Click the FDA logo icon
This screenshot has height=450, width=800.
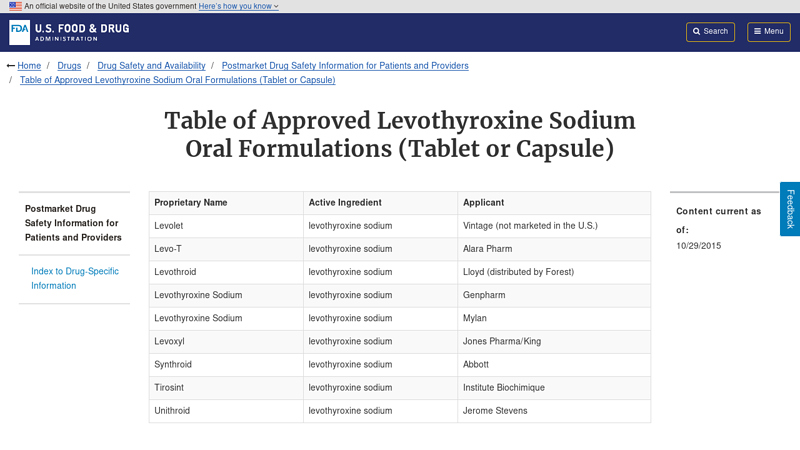19,33
